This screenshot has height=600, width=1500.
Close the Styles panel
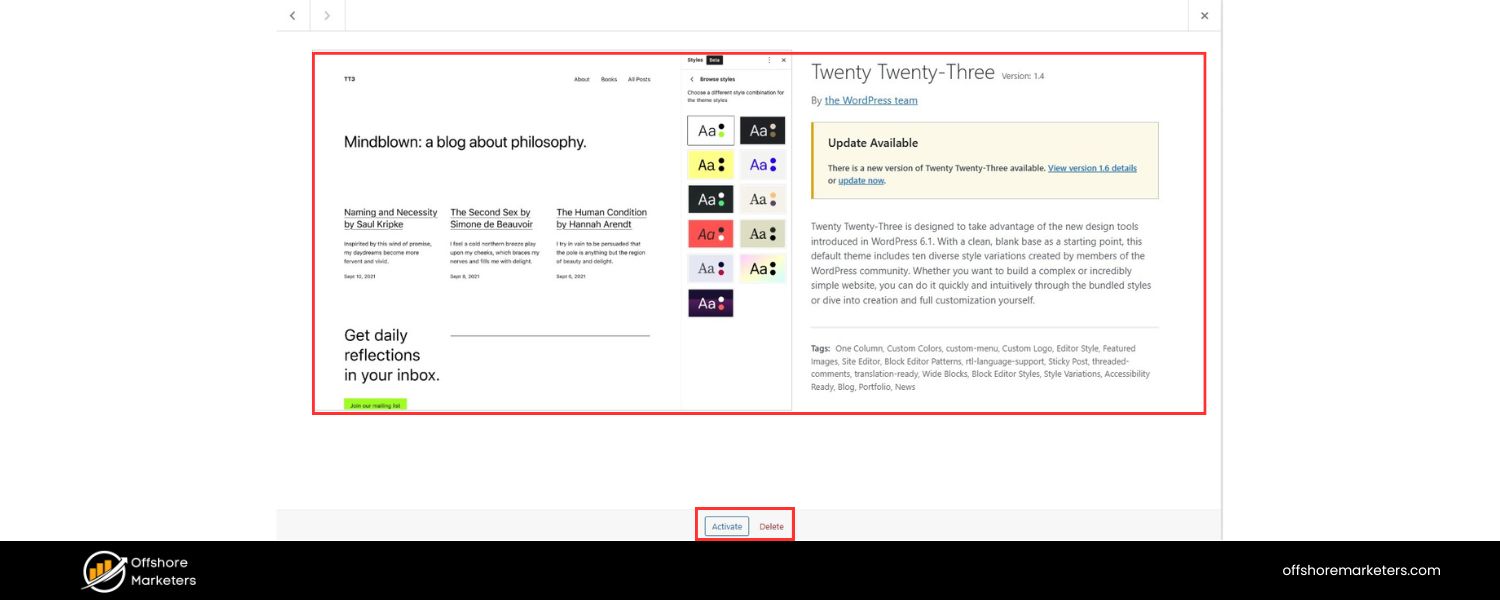coord(784,60)
